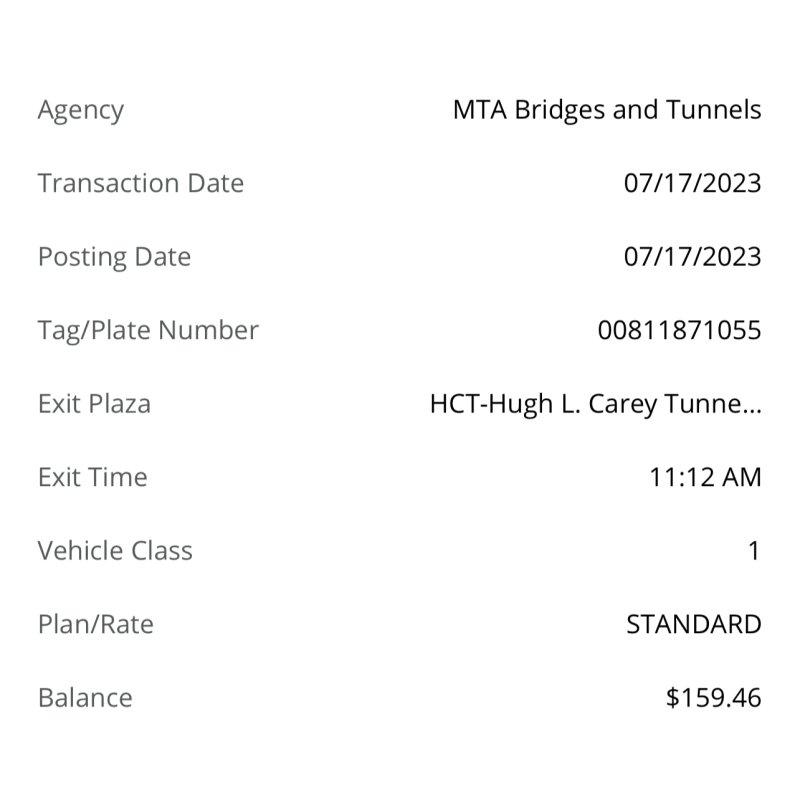Image resolution: width=800 pixels, height=800 pixels.
Task: Click the Tag/Plate Number label
Action: [148, 331]
